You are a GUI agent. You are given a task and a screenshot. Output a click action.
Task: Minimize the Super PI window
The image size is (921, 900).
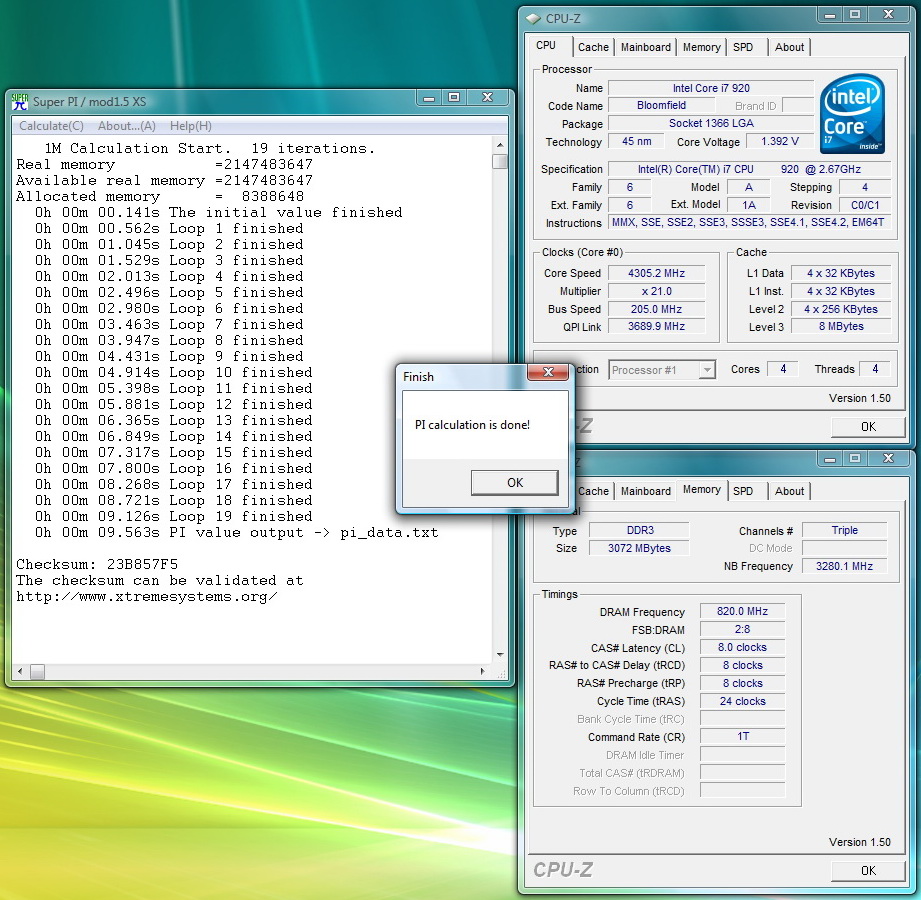tap(429, 98)
